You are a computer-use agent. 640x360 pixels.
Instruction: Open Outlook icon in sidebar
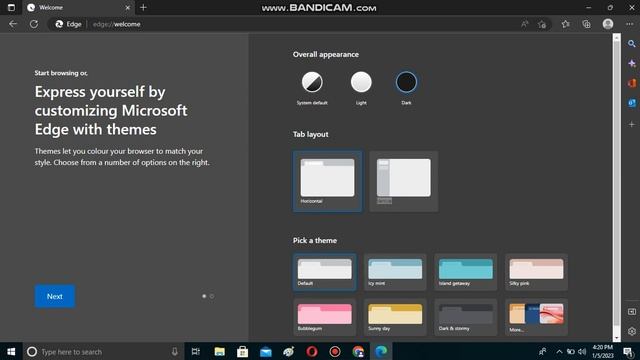coord(631,103)
